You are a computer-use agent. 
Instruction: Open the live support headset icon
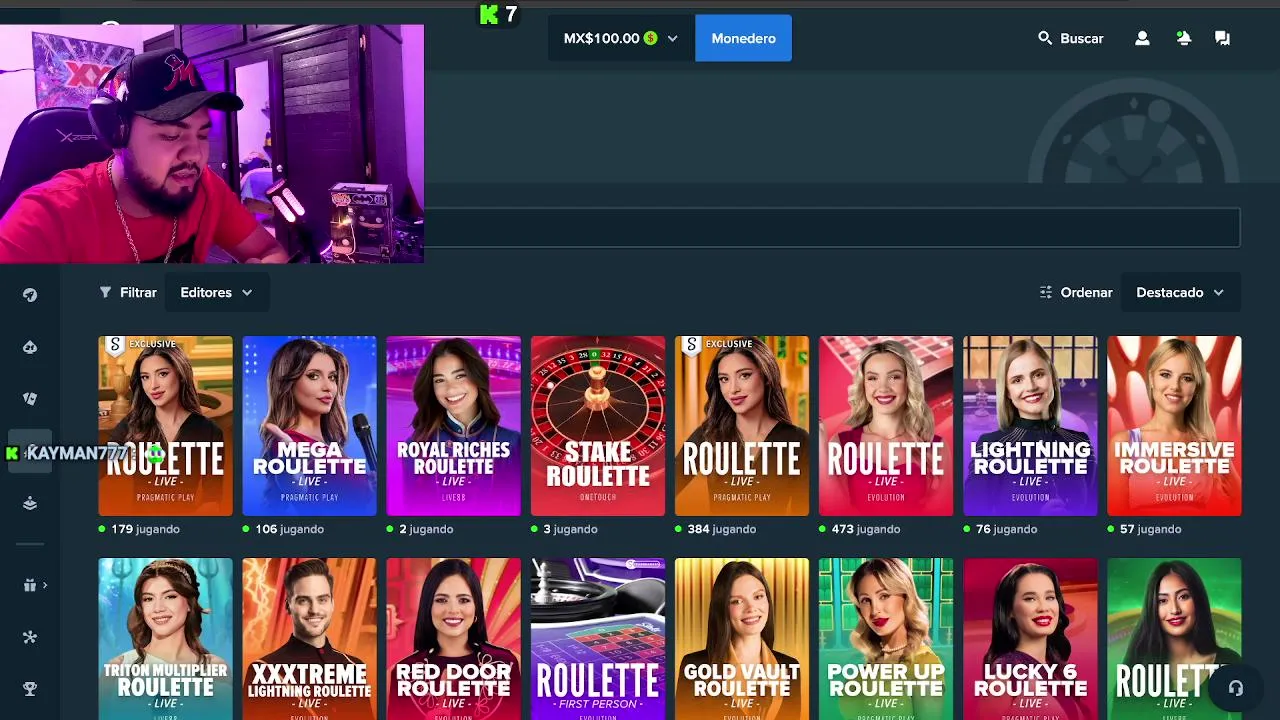click(x=1236, y=688)
